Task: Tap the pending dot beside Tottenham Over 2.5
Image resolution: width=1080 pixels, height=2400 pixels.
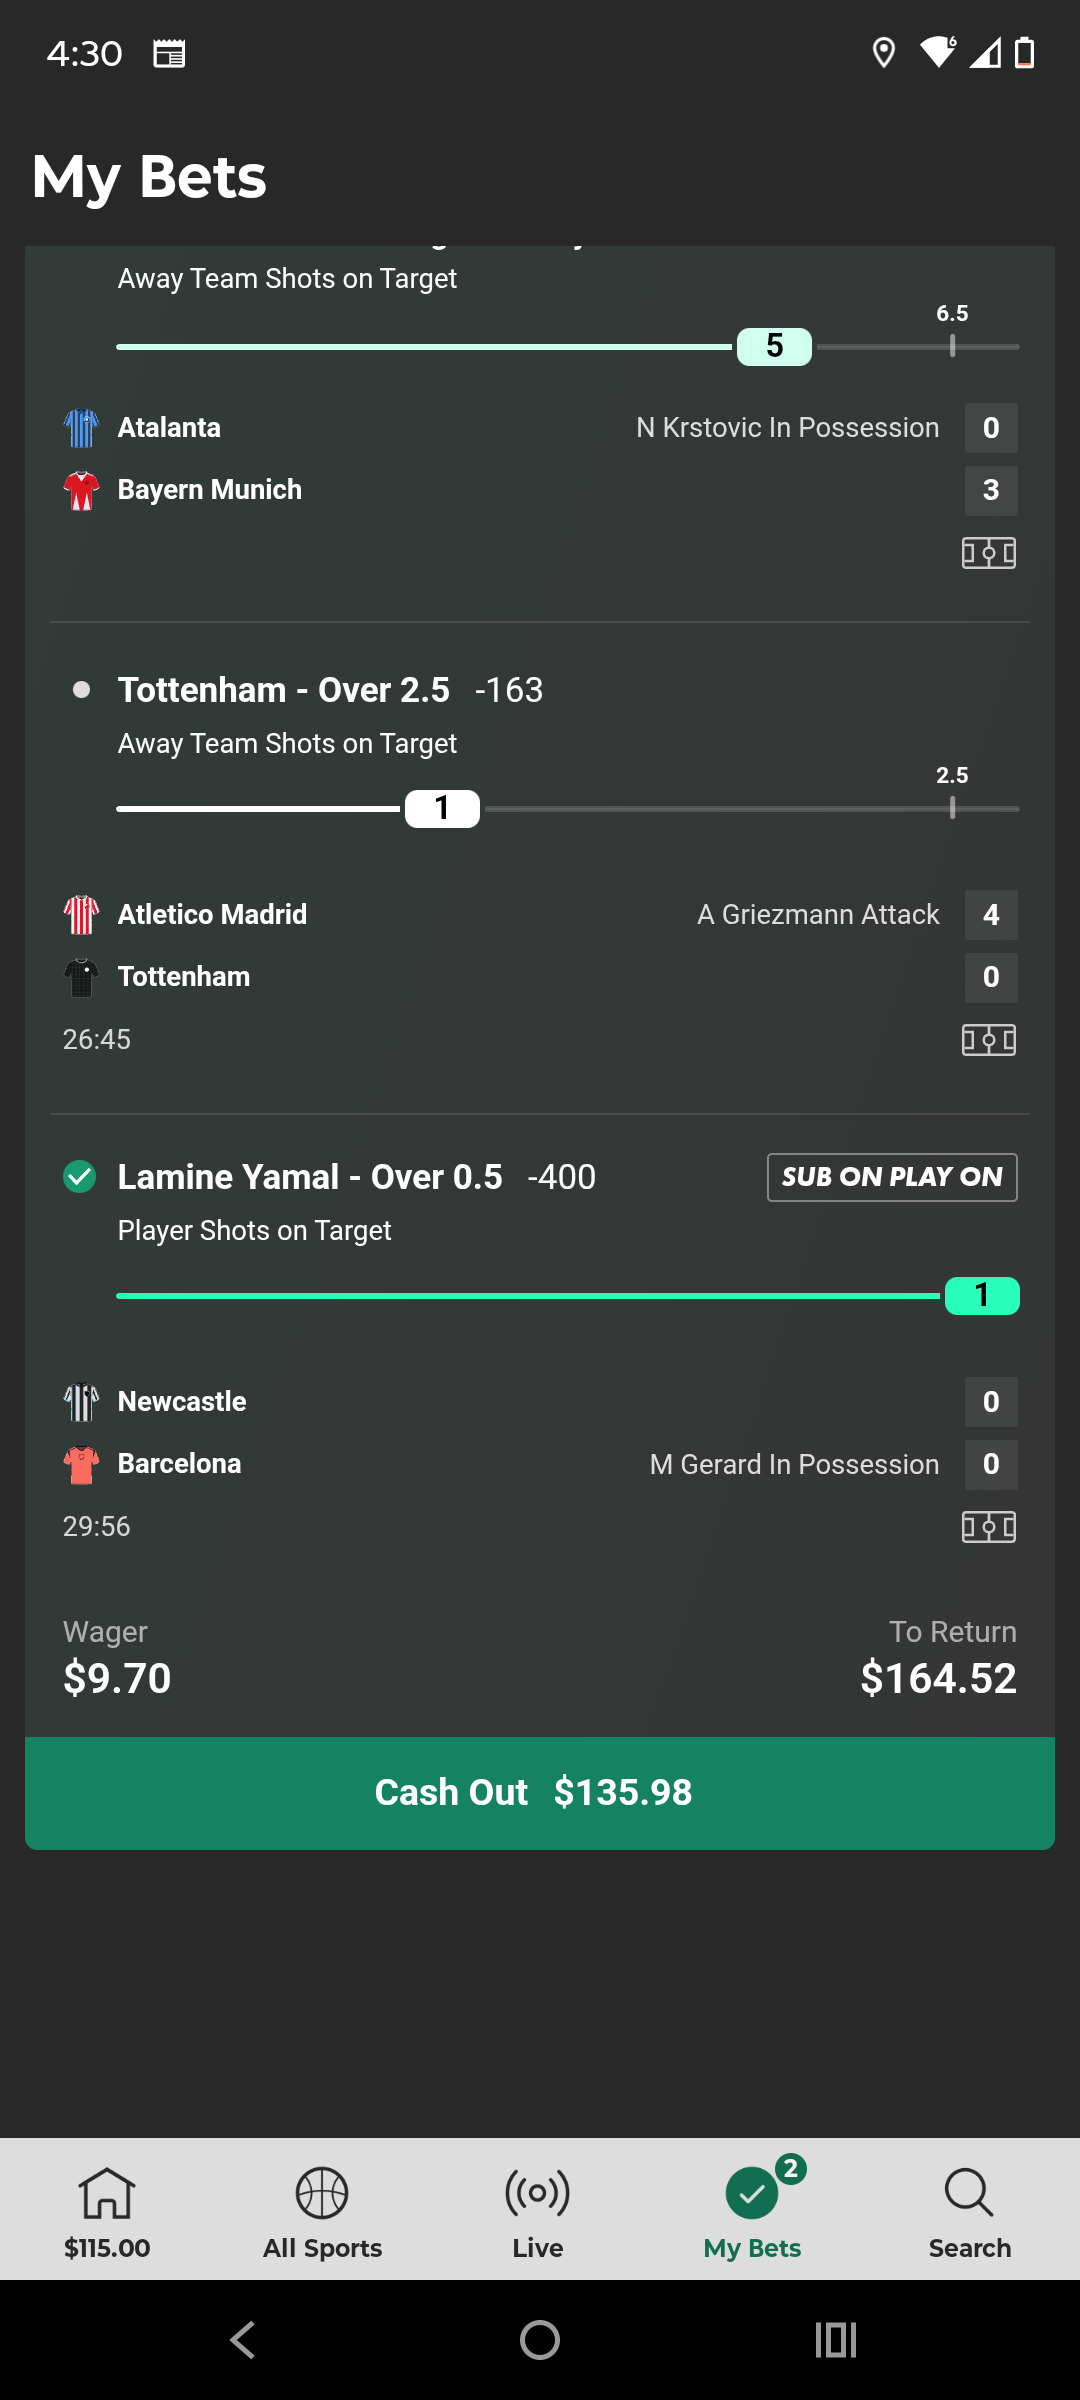Action: 82,690
